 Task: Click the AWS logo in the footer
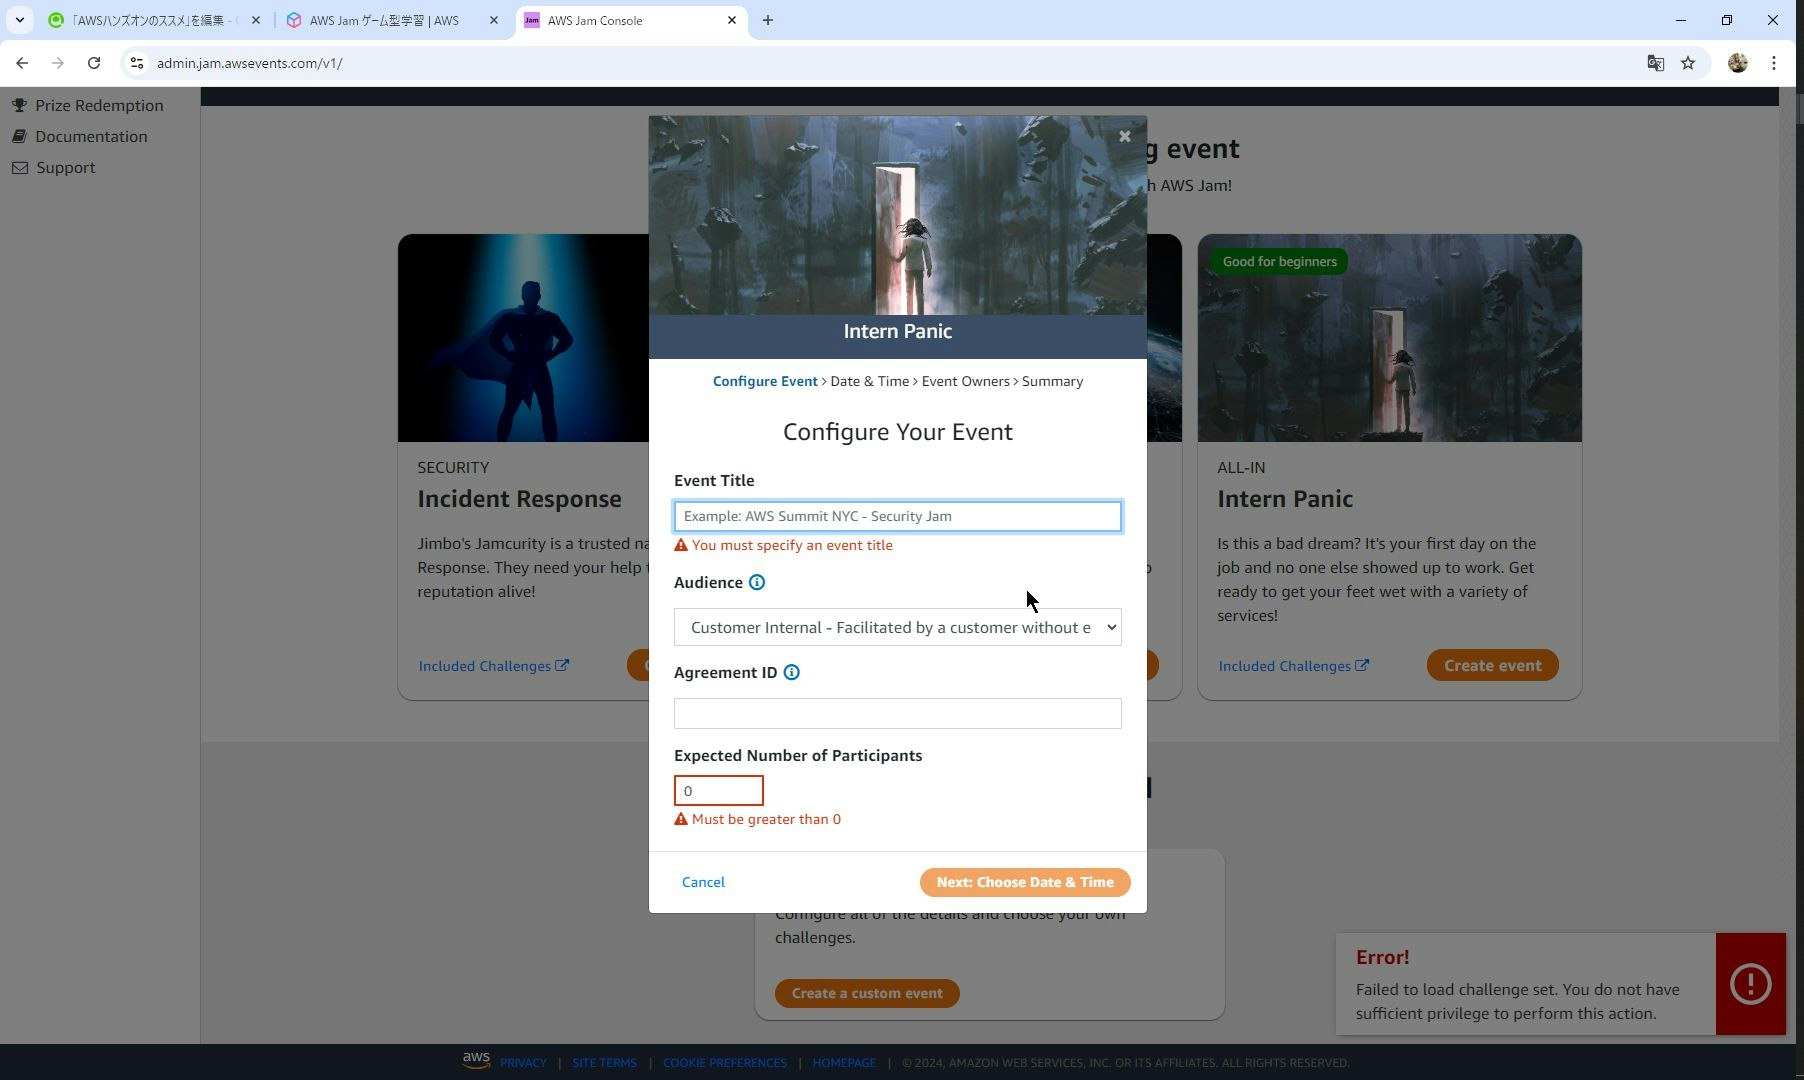[476, 1060]
